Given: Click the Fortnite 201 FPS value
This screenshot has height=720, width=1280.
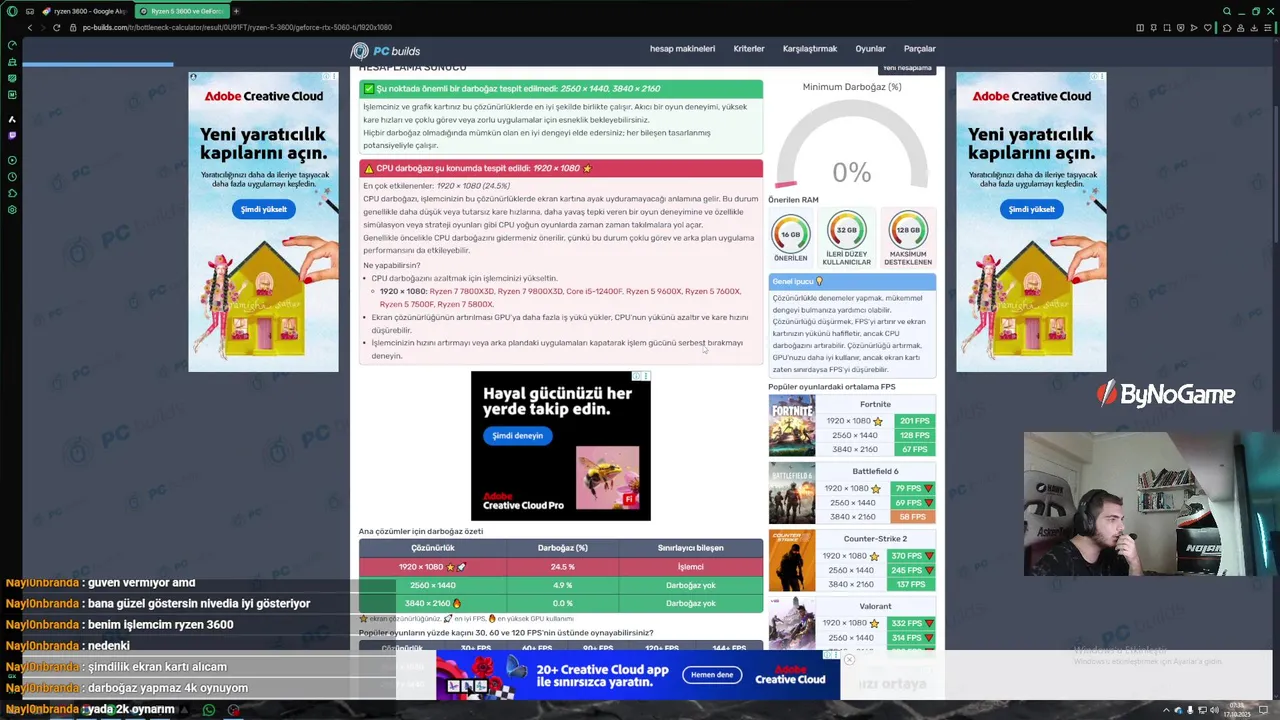Looking at the screenshot, I should tap(914, 421).
